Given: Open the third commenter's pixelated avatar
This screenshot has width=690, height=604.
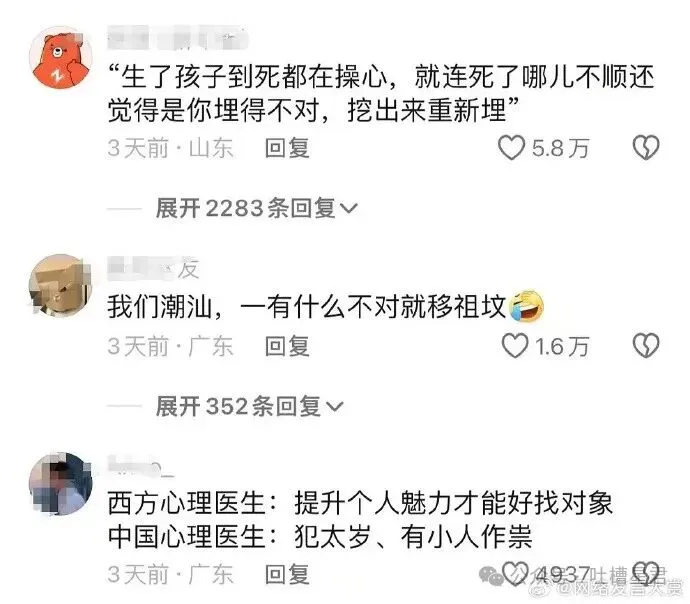Looking at the screenshot, I should [x=61, y=483].
